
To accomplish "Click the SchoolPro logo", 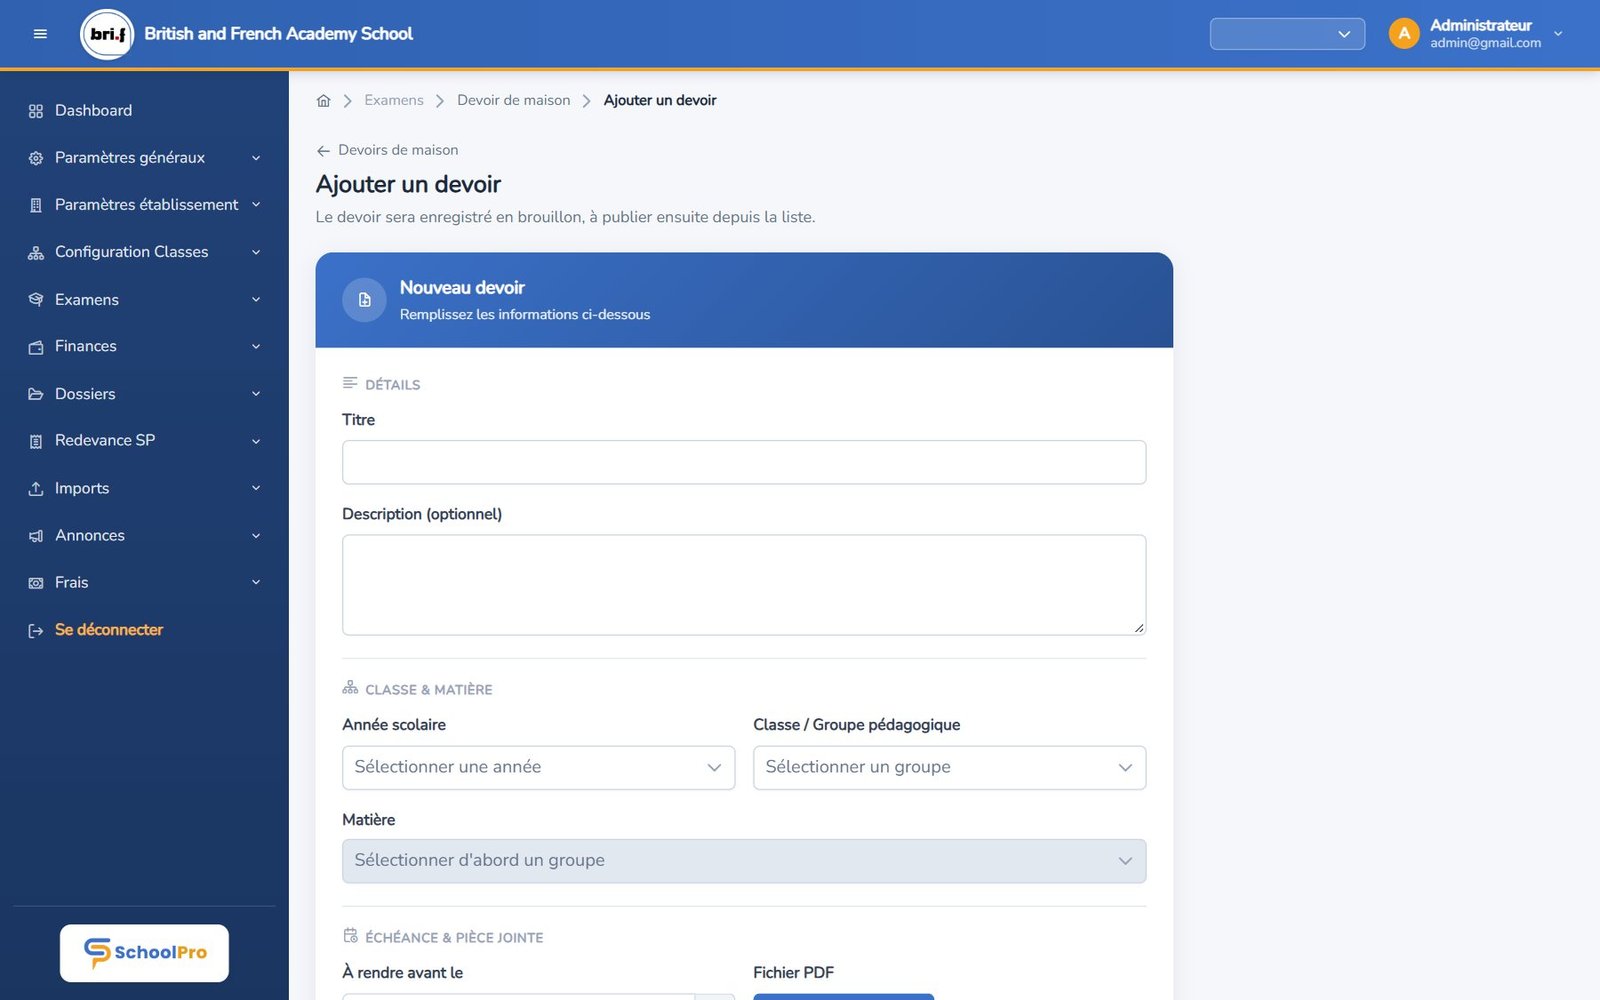I will pyautogui.click(x=144, y=953).
